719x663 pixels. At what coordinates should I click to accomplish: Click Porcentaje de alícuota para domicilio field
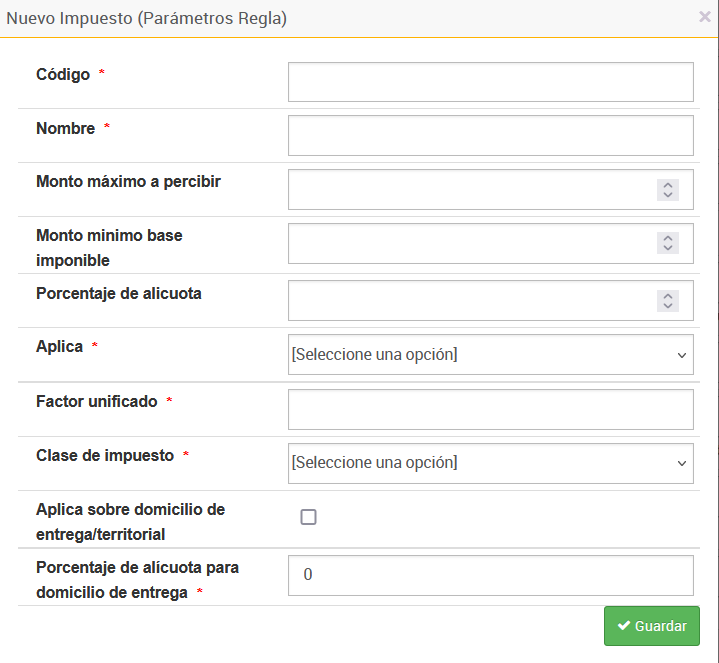coord(490,575)
